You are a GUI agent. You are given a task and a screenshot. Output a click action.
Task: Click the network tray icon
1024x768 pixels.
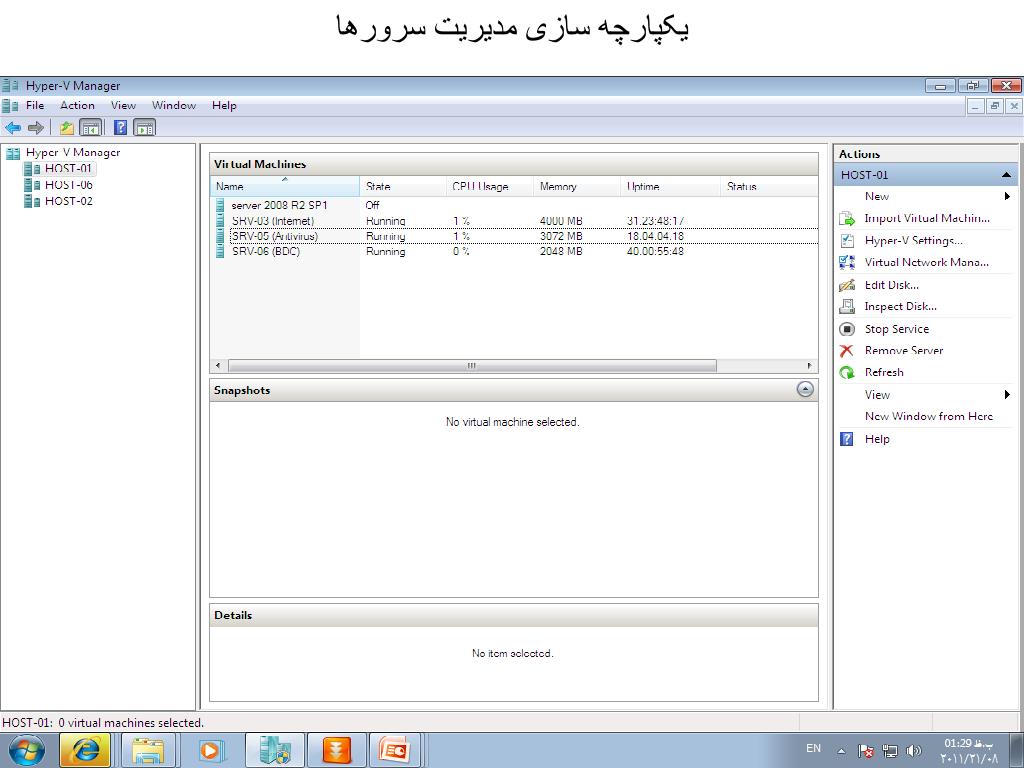(890, 751)
